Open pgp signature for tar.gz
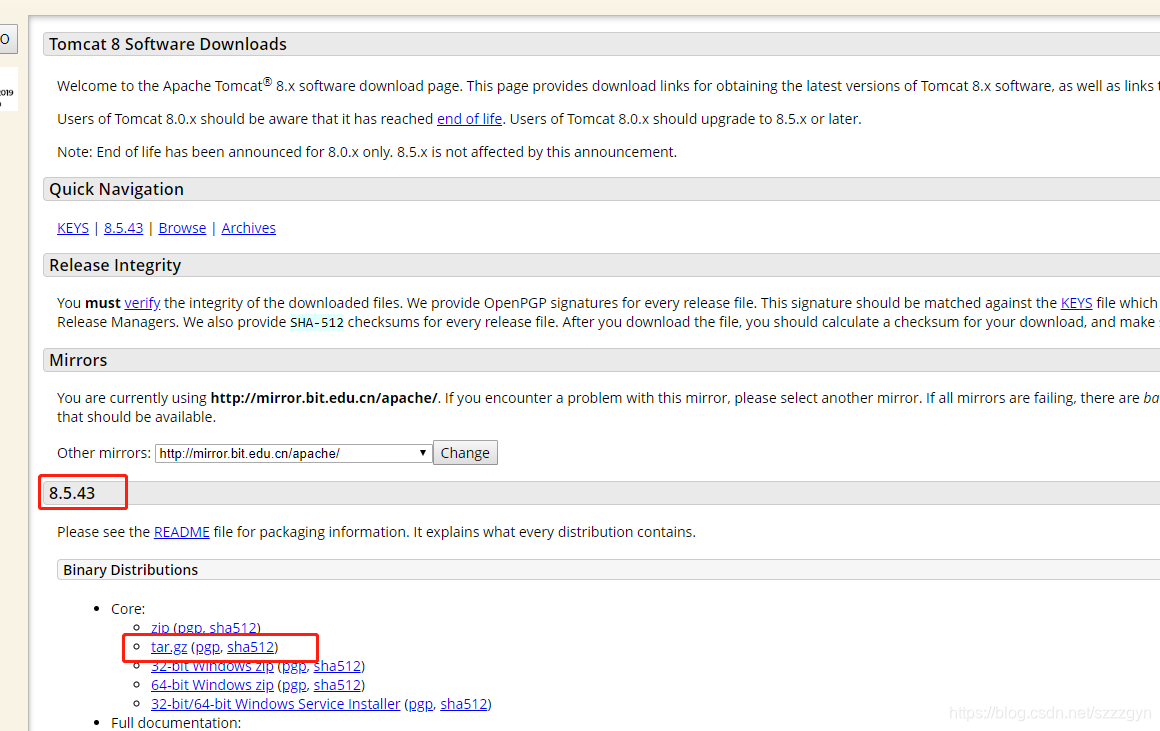The height and width of the screenshot is (731, 1160). (207, 647)
